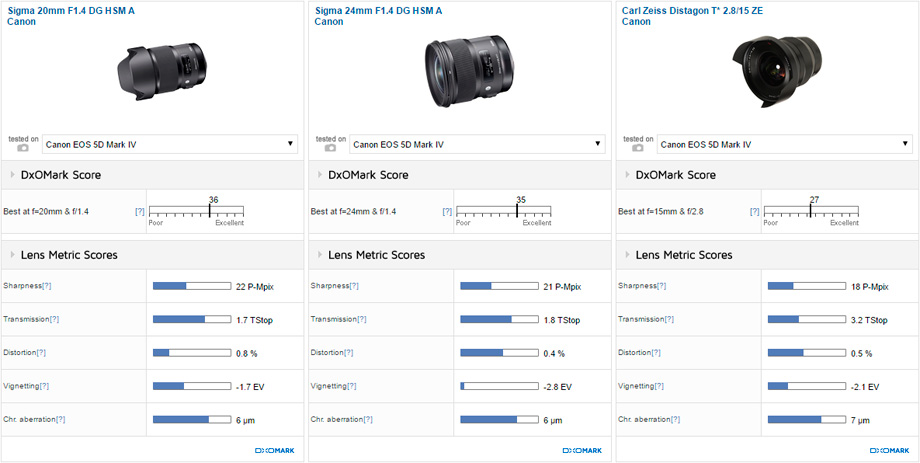Click the camera icon under Zeiss Distagon 'tested on'
920x463 pixels.
tap(638, 148)
